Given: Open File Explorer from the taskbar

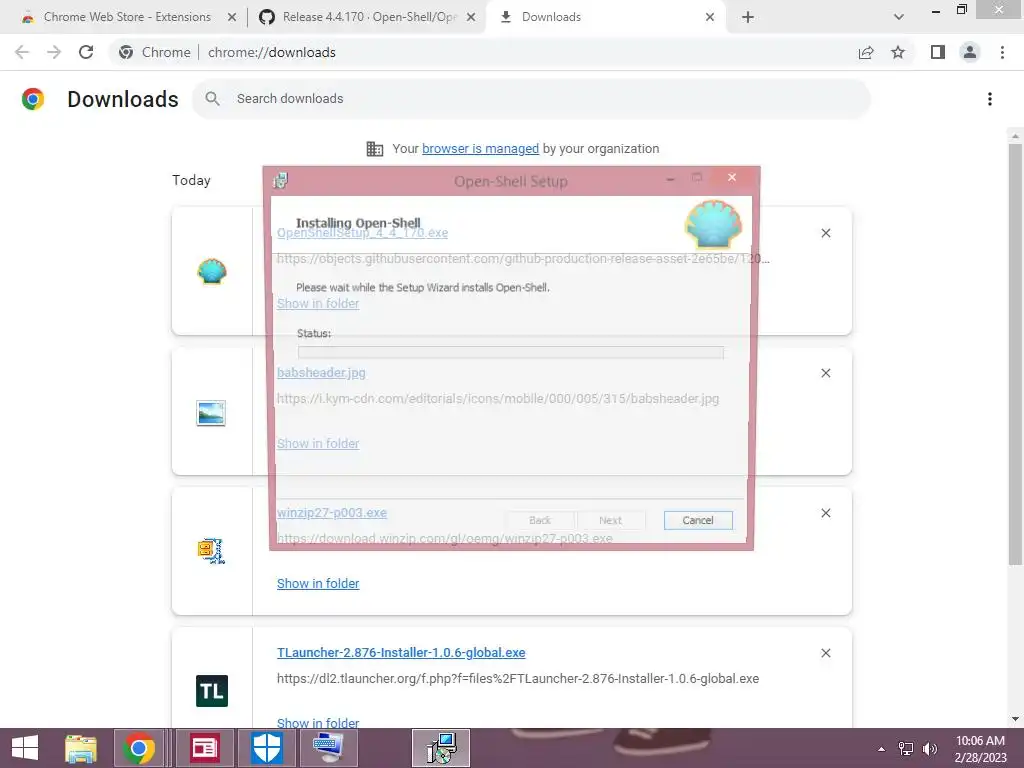Looking at the screenshot, I should pos(80,748).
